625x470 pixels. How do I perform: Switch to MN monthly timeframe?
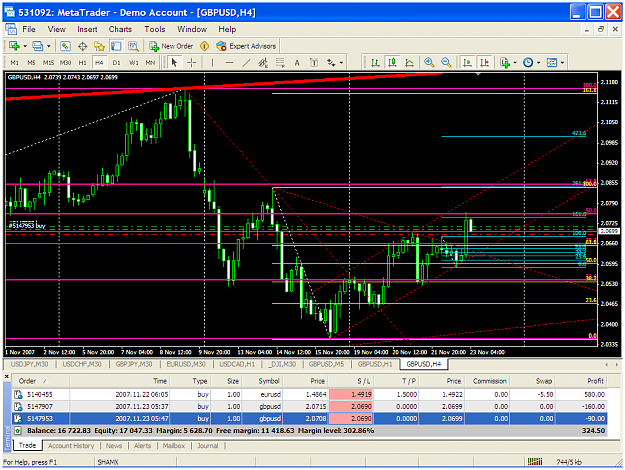[x=150, y=63]
